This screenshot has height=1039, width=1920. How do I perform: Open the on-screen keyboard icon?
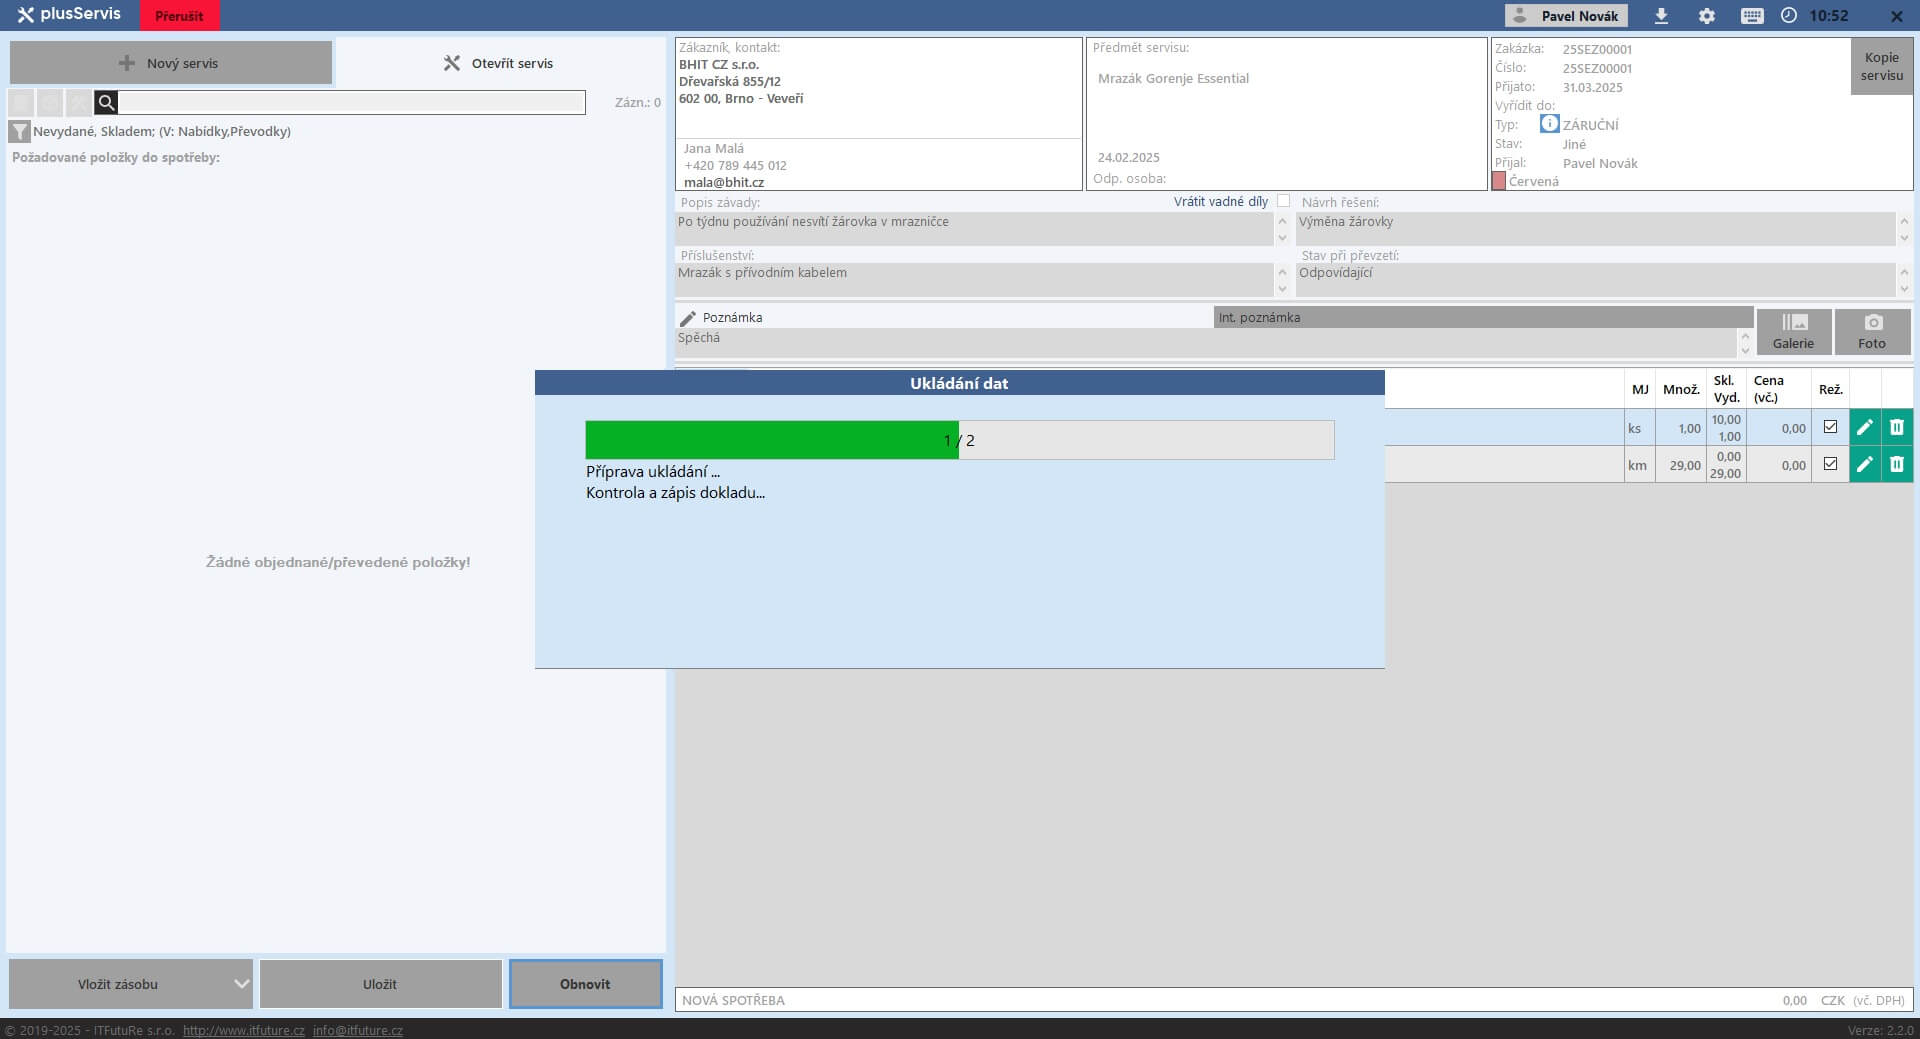(x=1752, y=16)
